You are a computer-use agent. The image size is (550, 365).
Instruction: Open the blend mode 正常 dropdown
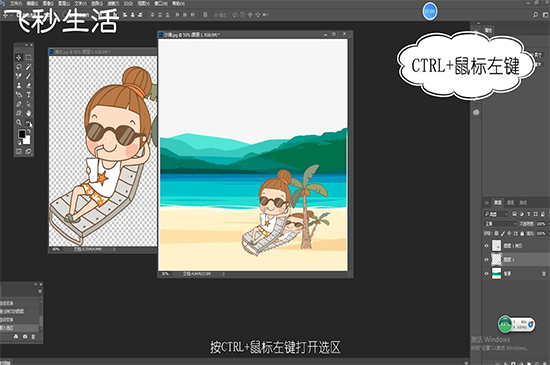501,224
